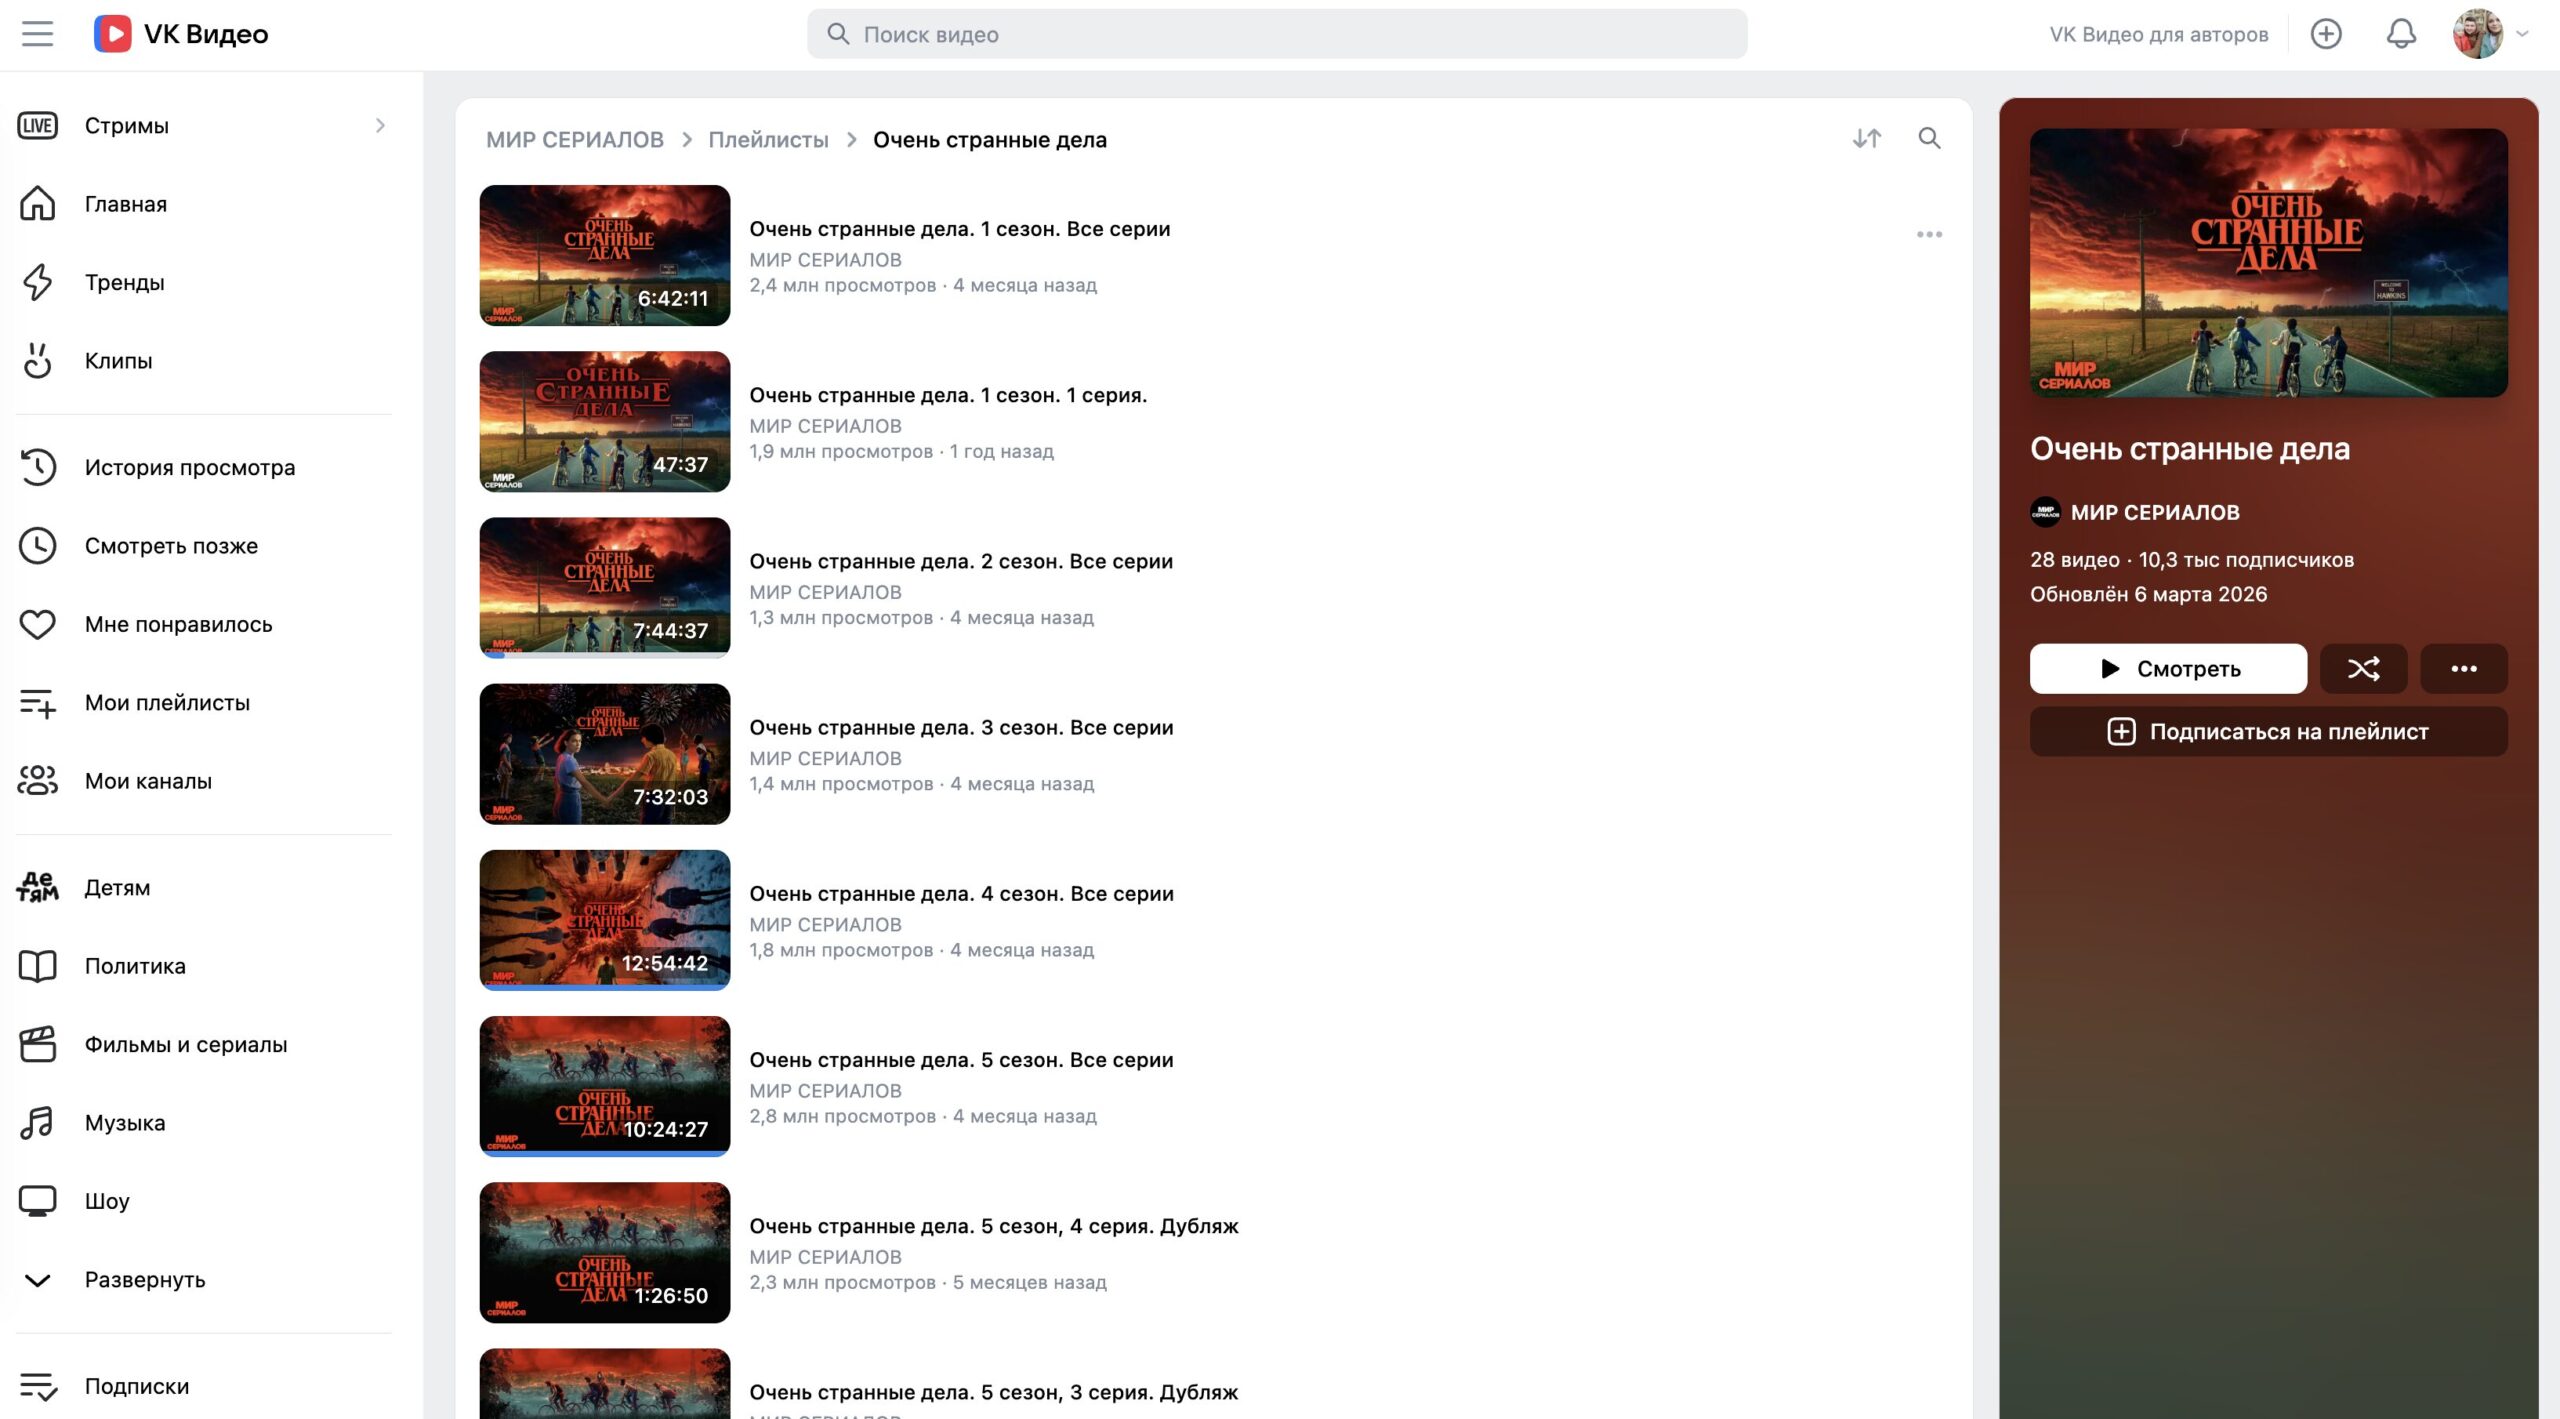Click МИР СЕРИАЛОВ under 4 сезон video
This screenshot has width=2560, height=1419.
(825, 924)
